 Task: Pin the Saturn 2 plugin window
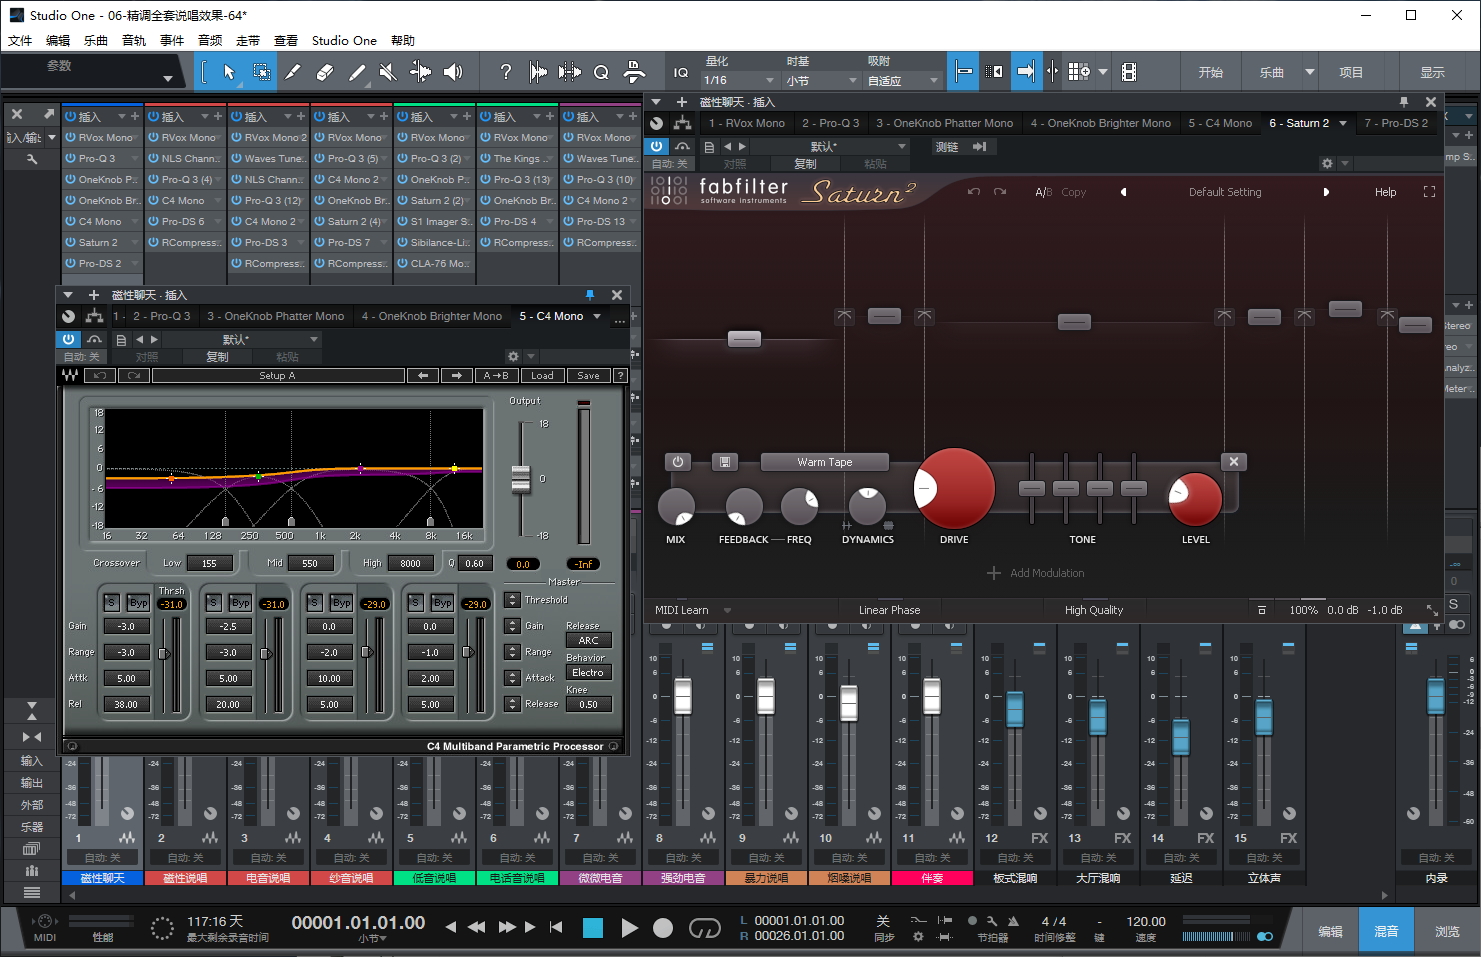pyautogui.click(x=1403, y=102)
